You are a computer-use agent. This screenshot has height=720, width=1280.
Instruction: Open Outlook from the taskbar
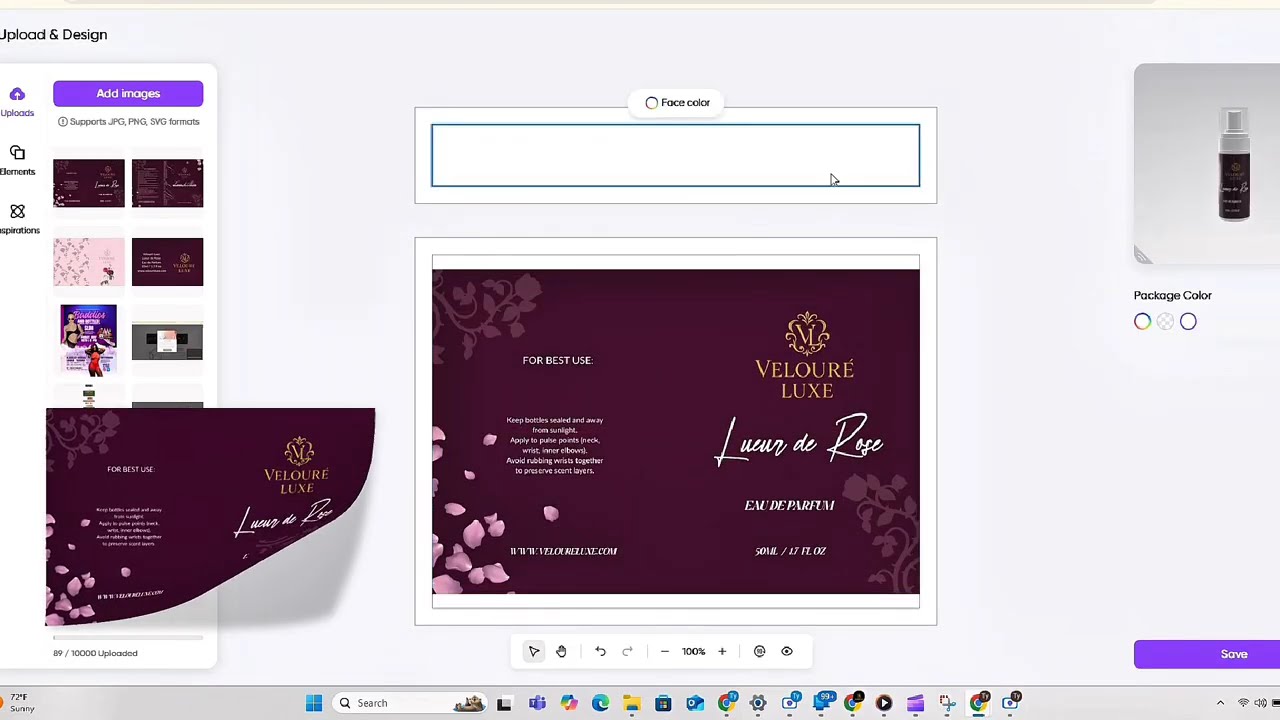pyautogui.click(x=695, y=703)
